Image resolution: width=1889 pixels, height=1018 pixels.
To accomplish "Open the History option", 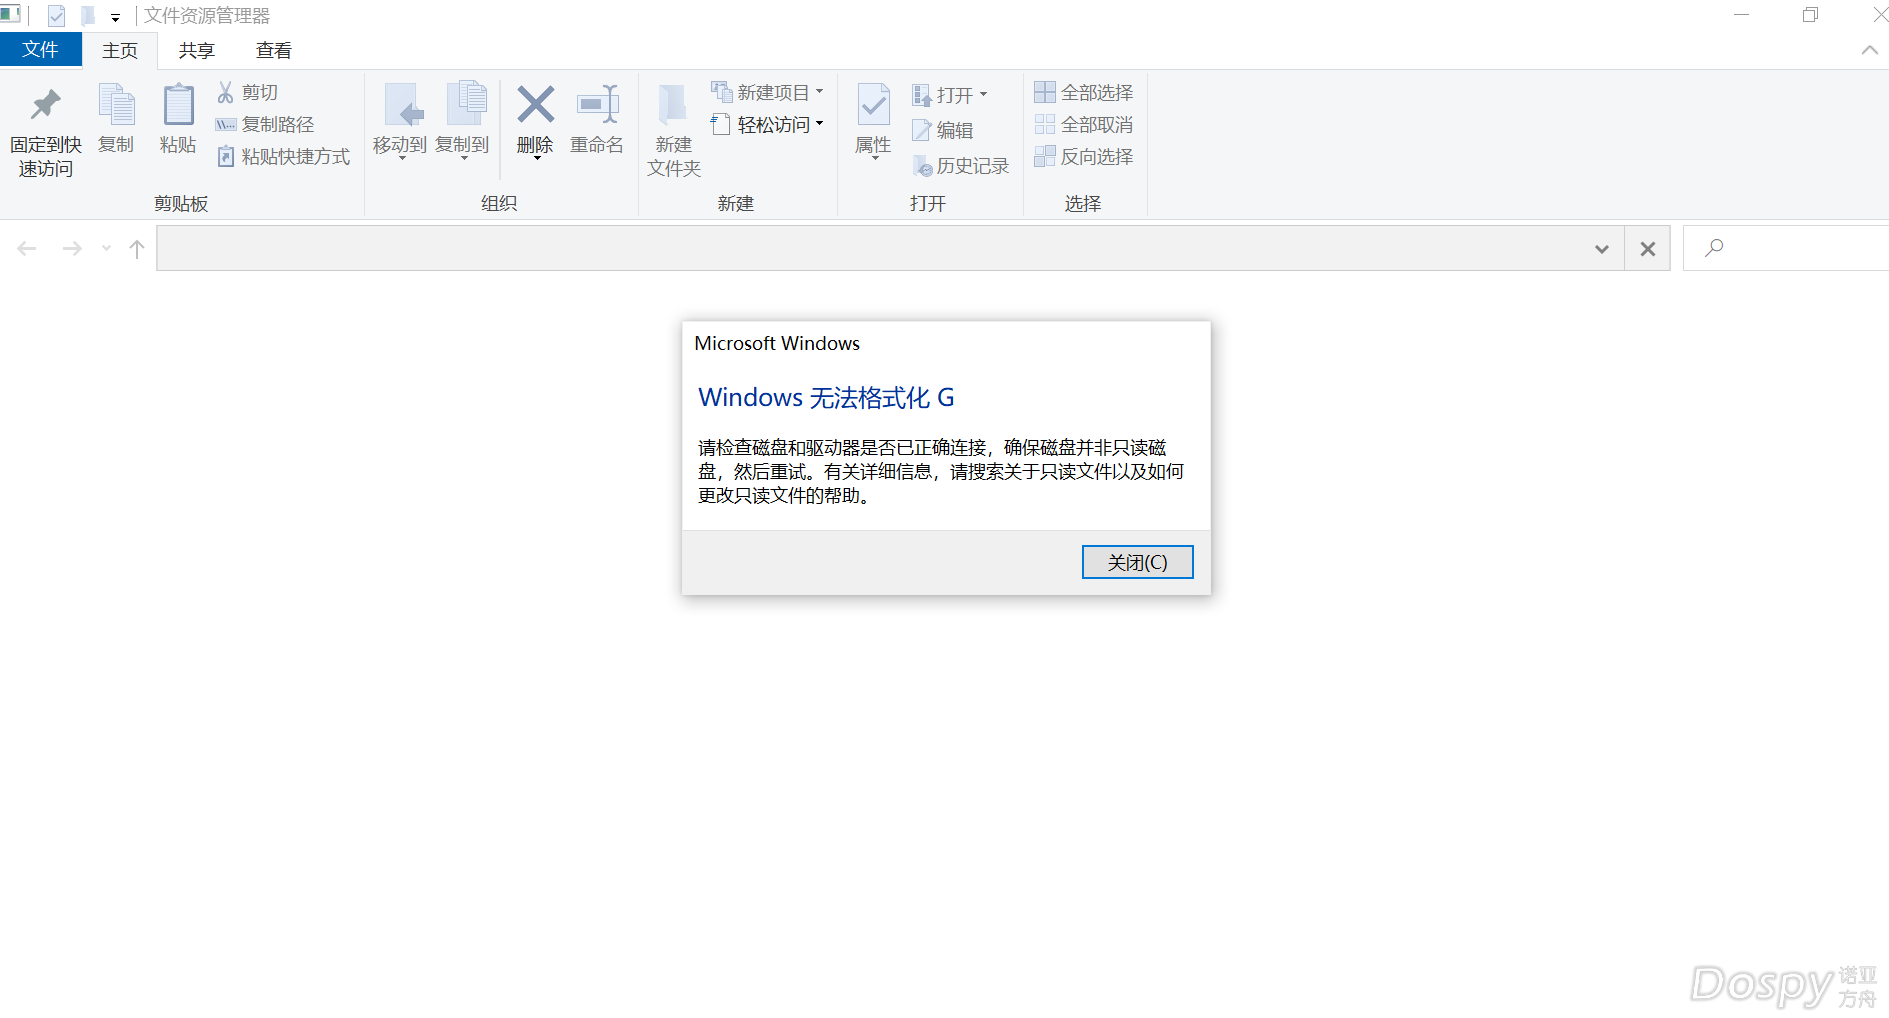I will [x=961, y=166].
